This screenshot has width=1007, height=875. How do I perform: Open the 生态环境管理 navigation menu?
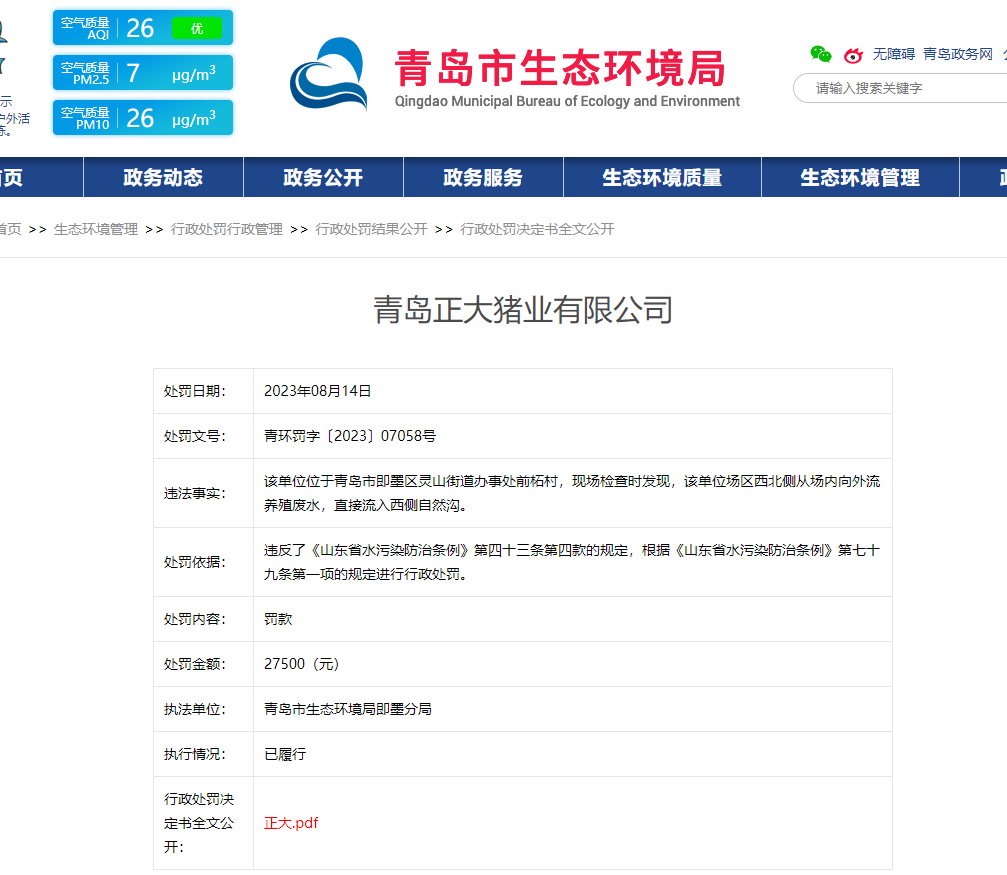pyautogui.click(x=860, y=177)
